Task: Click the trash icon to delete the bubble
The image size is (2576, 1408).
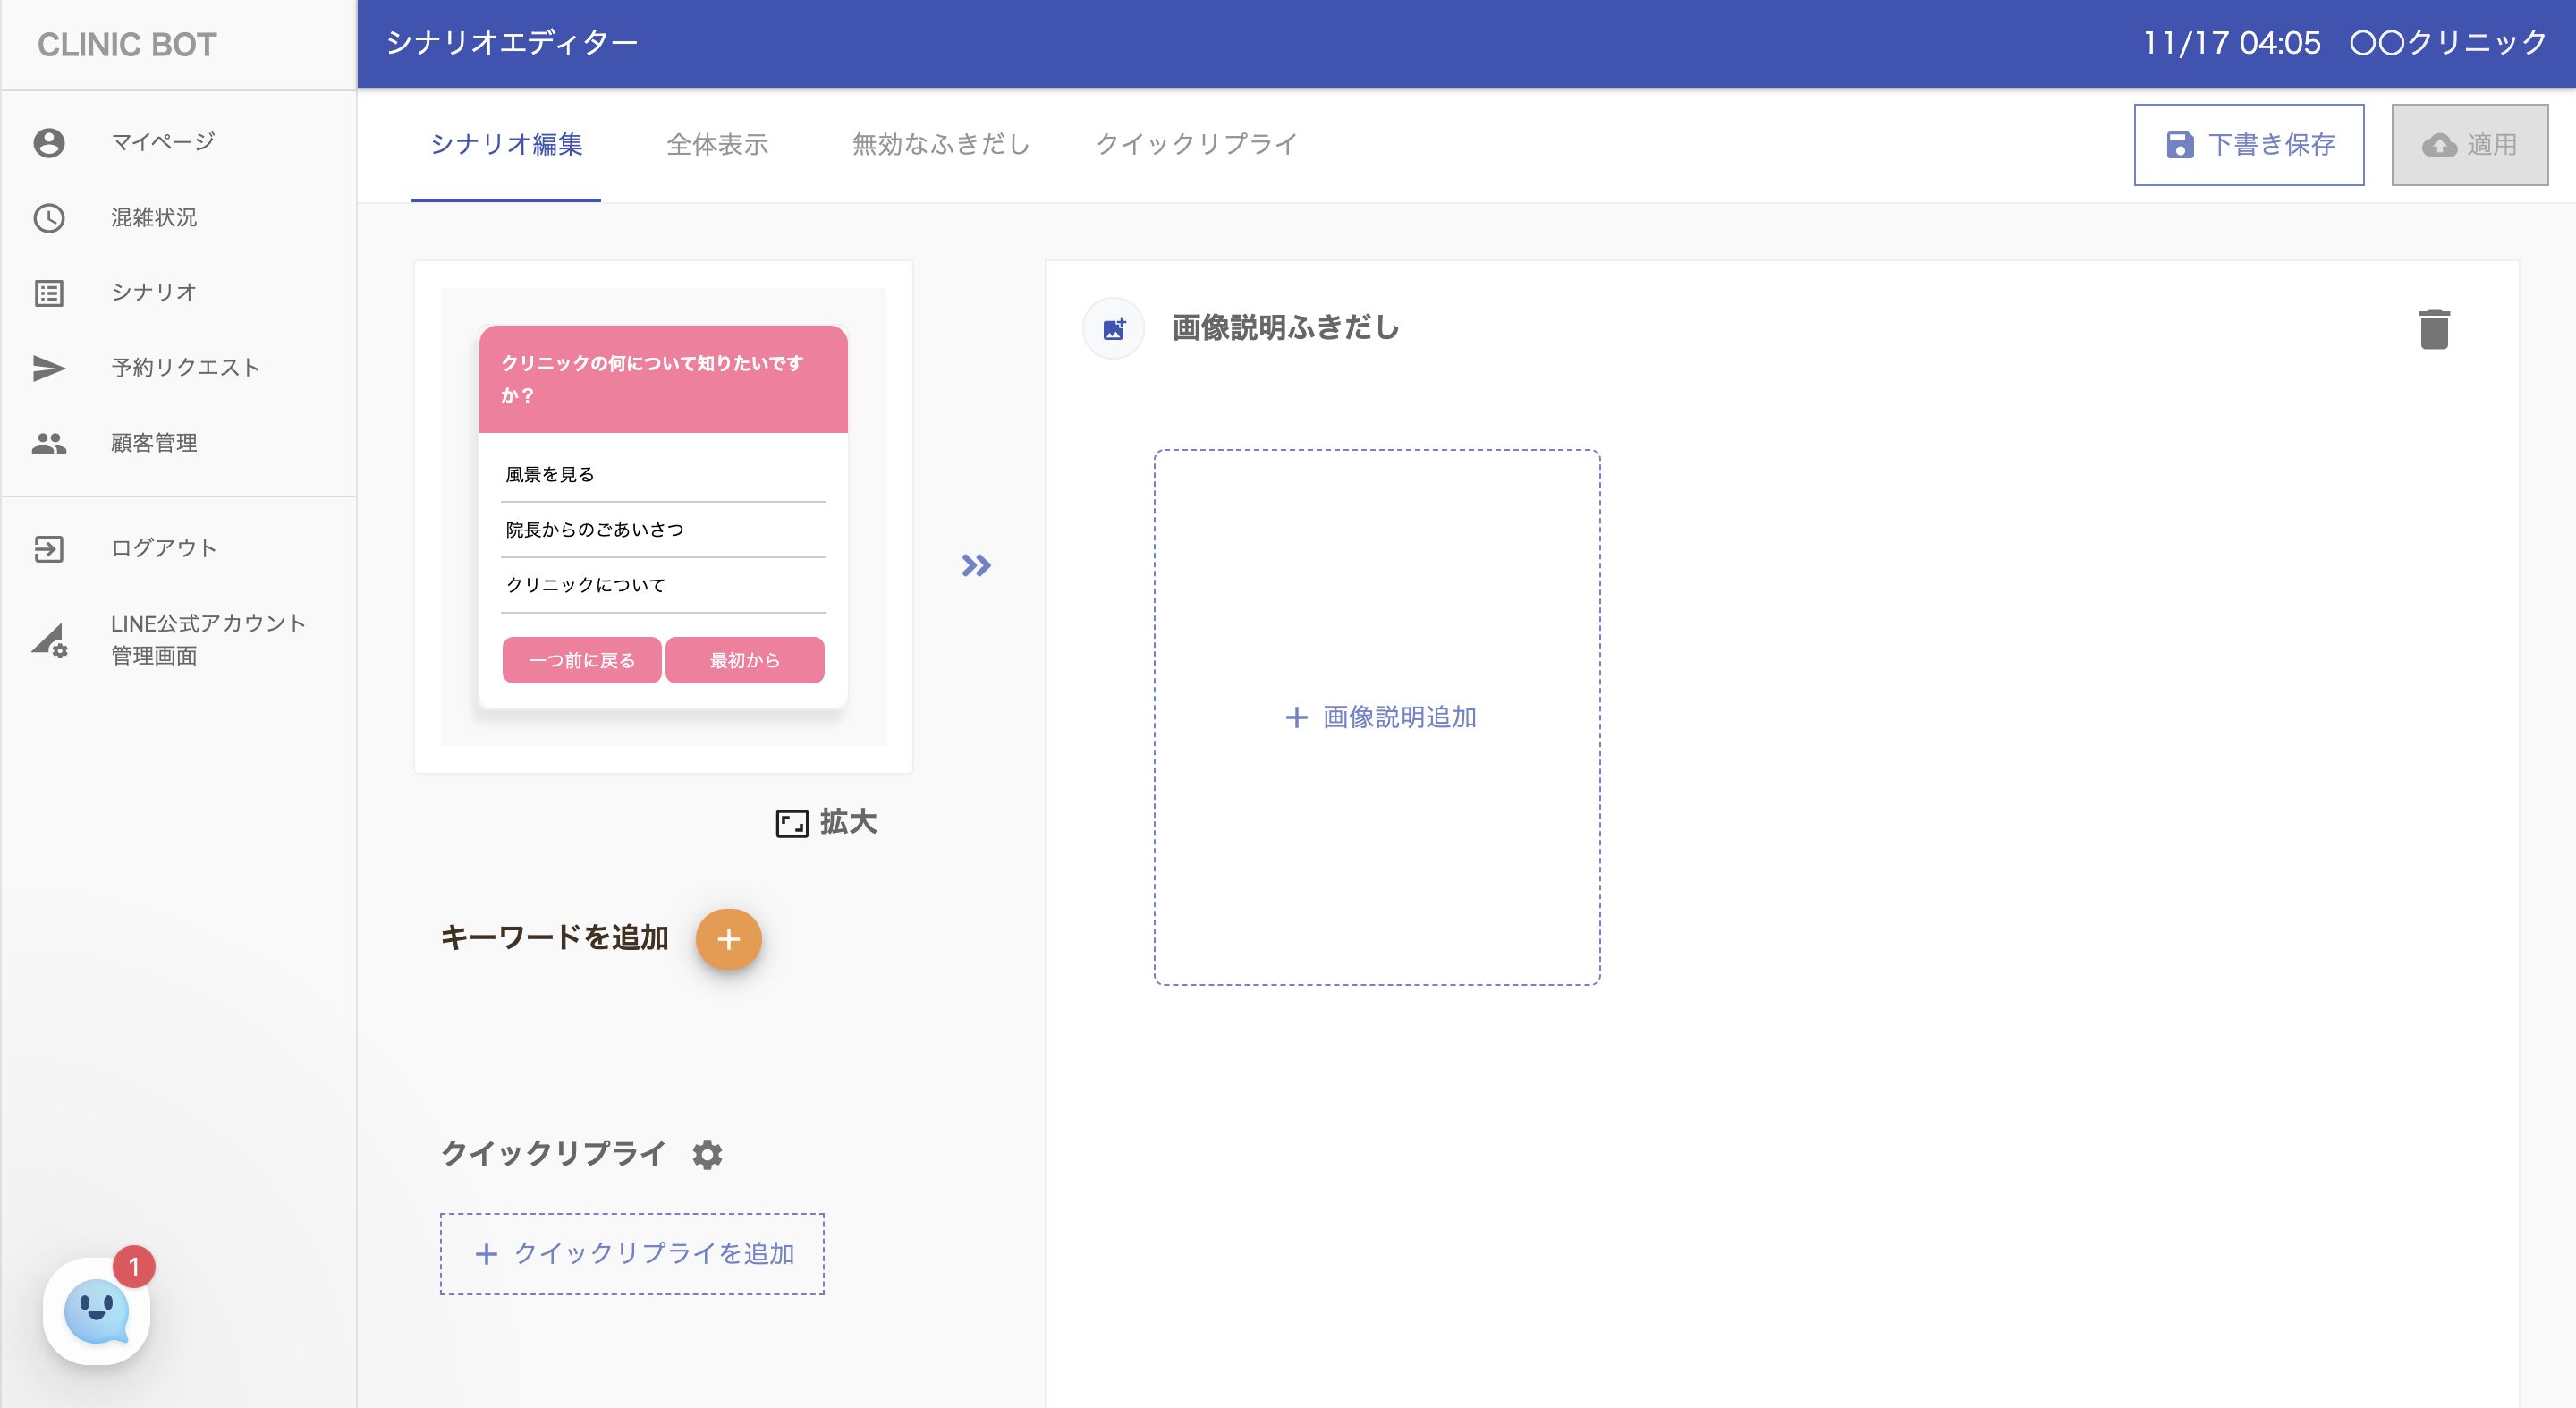Action: (x=2433, y=329)
